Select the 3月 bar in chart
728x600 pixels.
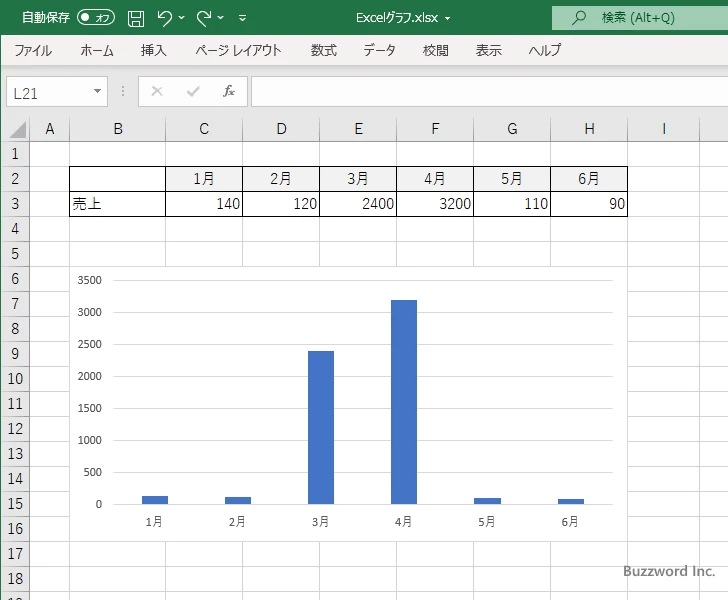coord(321,427)
